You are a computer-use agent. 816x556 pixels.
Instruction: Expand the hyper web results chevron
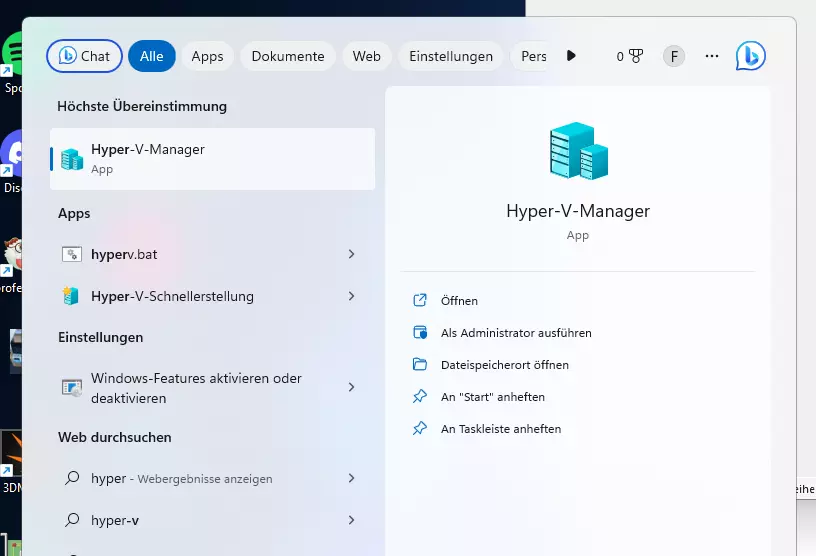point(351,479)
